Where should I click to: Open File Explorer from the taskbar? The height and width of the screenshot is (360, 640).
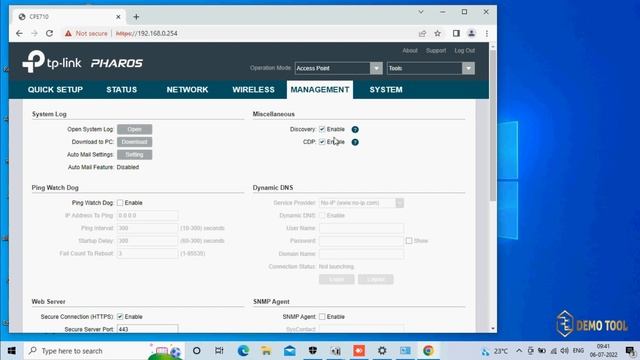point(266,351)
